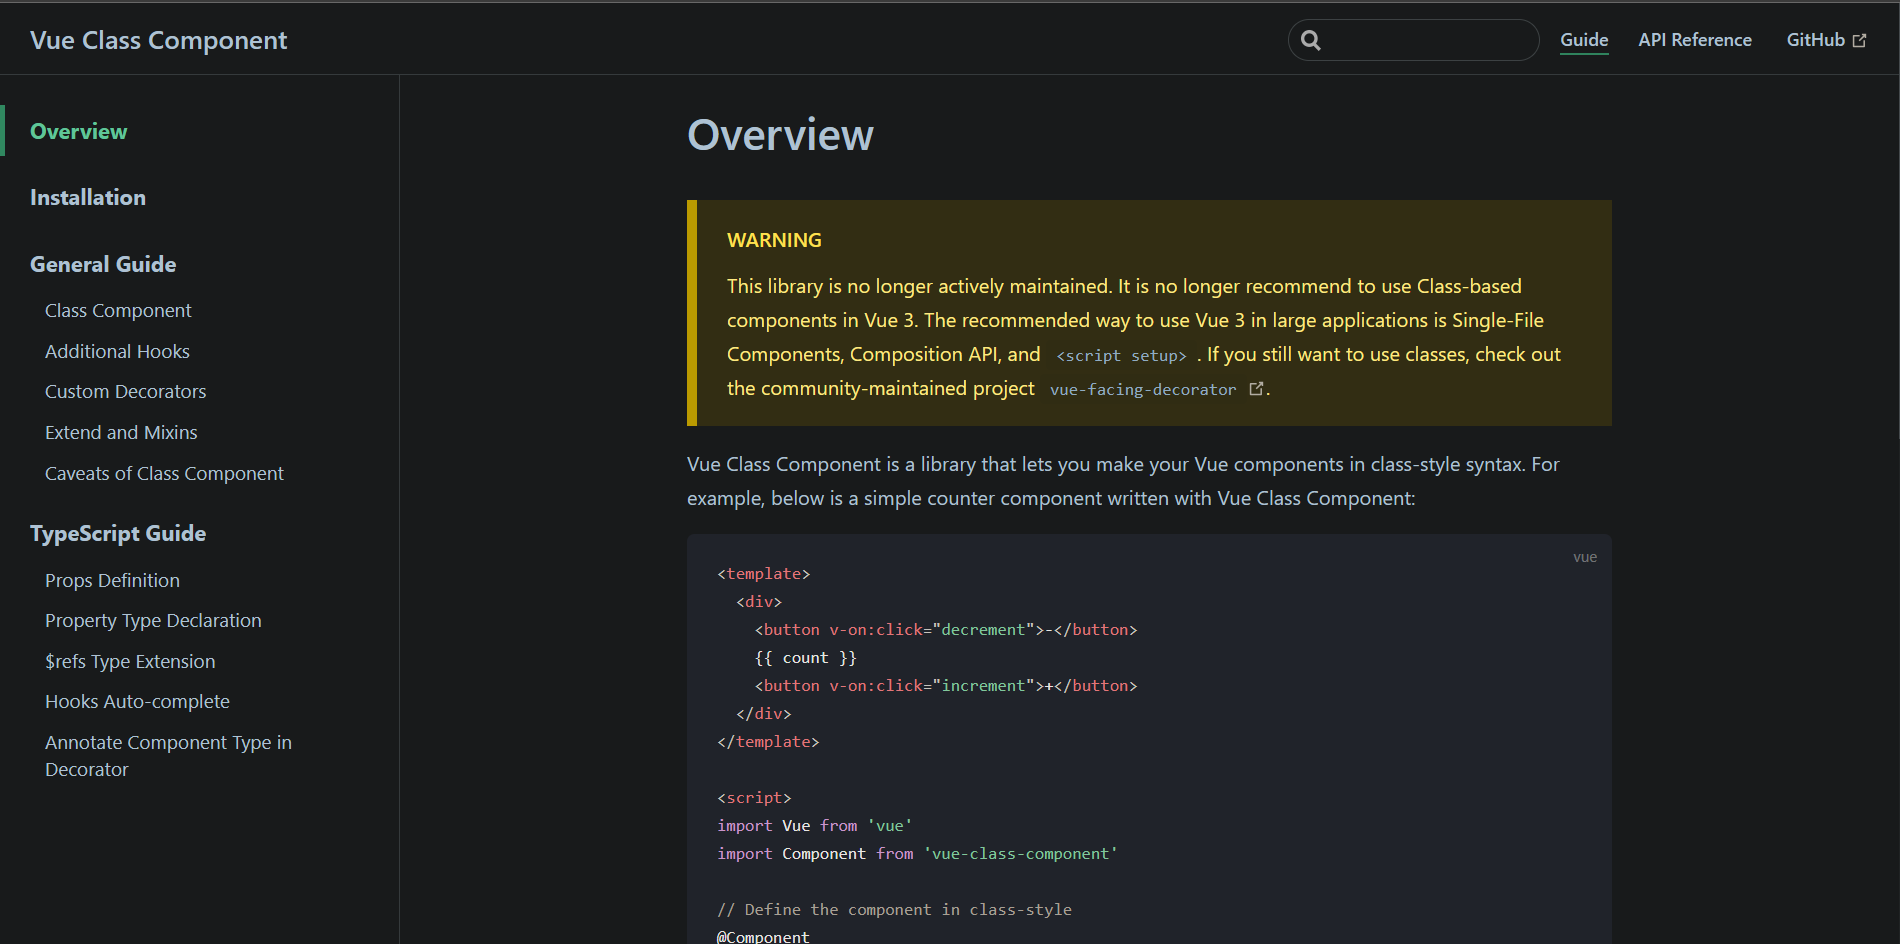Click the 'vue' language label on code block
Image resolution: width=1900 pixels, height=944 pixels.
coord(1585,557)
